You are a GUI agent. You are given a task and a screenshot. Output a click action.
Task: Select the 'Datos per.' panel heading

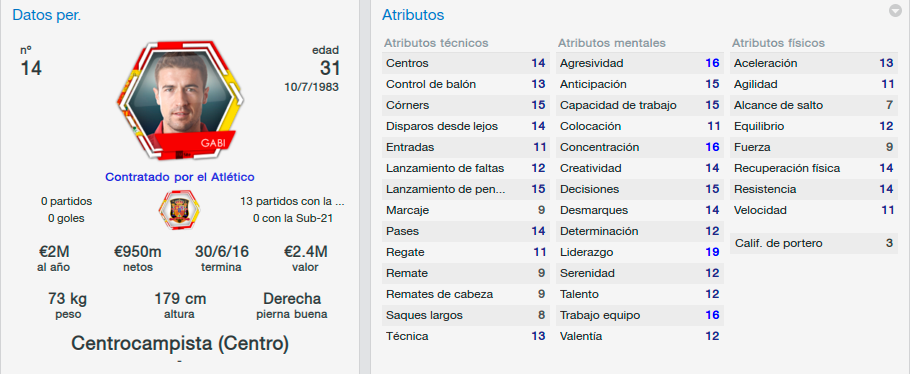coord(46,16)
